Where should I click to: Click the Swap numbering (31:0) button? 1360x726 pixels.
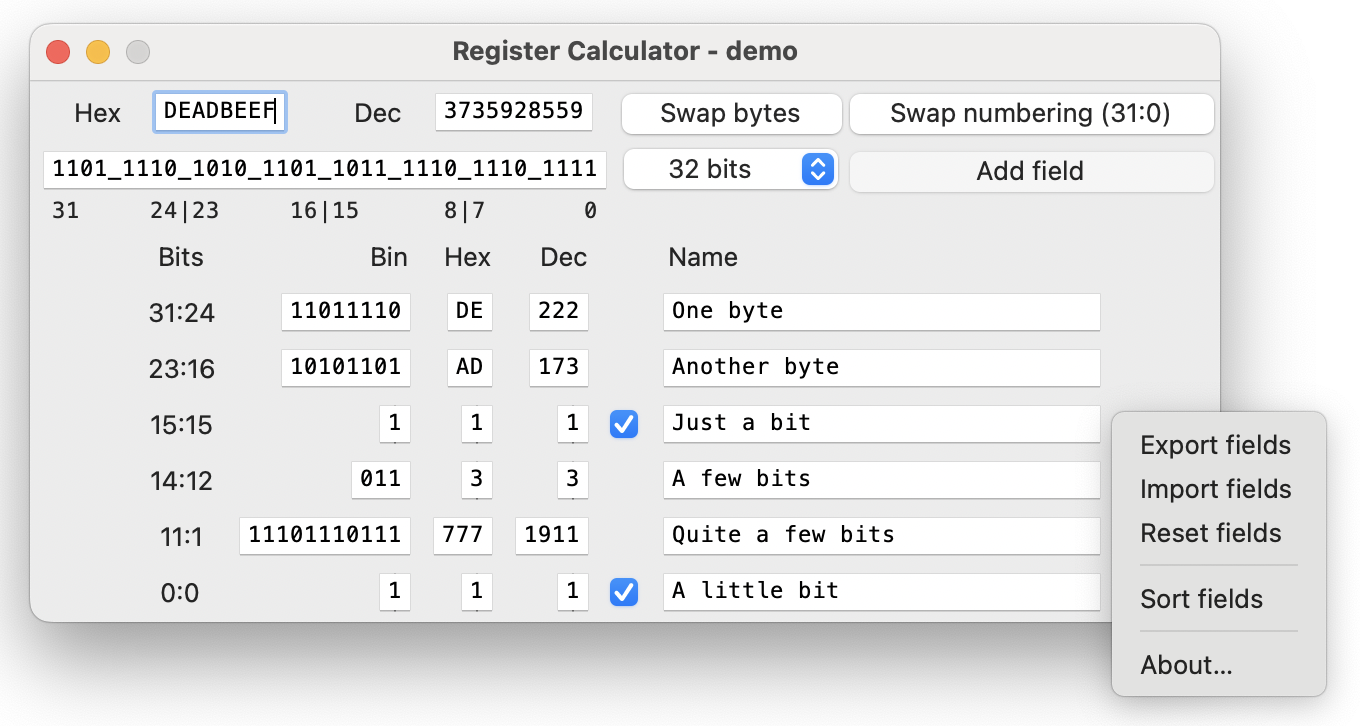(1031, 113)
